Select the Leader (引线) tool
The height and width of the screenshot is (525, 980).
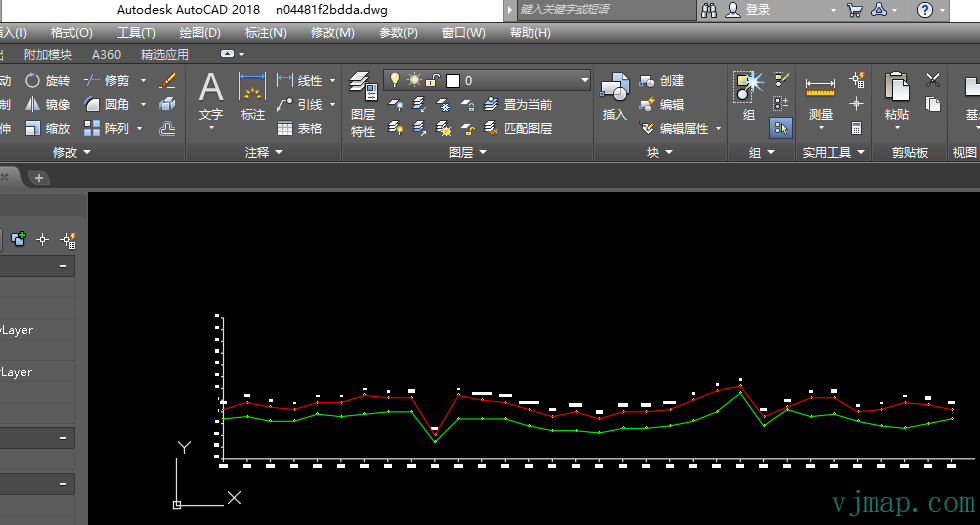coord(301,104)
